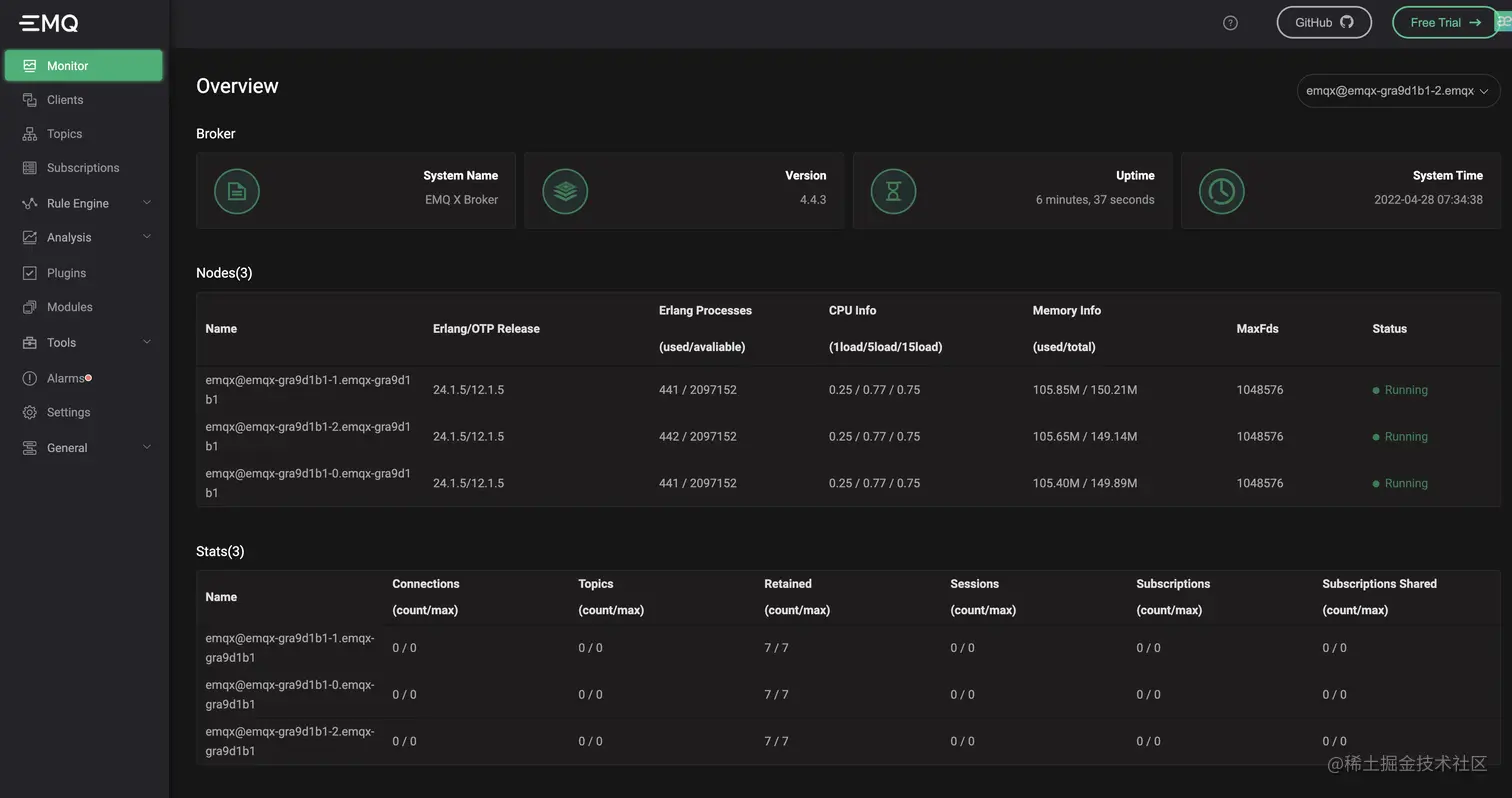Image resolution: width=1512 pixels, height=798 pixels.
Task: Click the Nodes(3) section heading
Action: click(224, 273)
